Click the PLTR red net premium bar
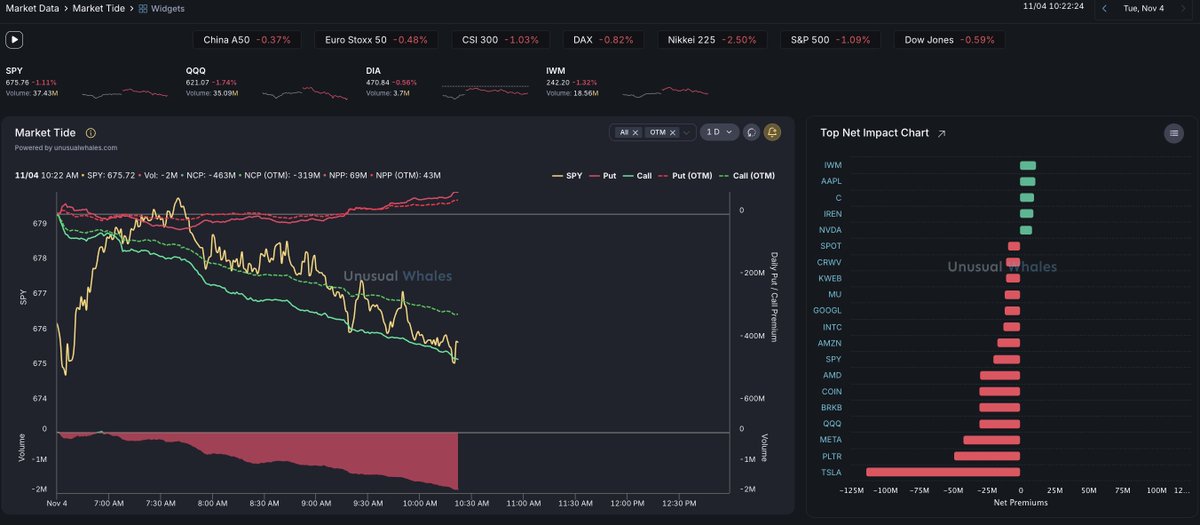The width and height of the screenshot is (1200, 525). pyautogui.click(x=987, y=456)
